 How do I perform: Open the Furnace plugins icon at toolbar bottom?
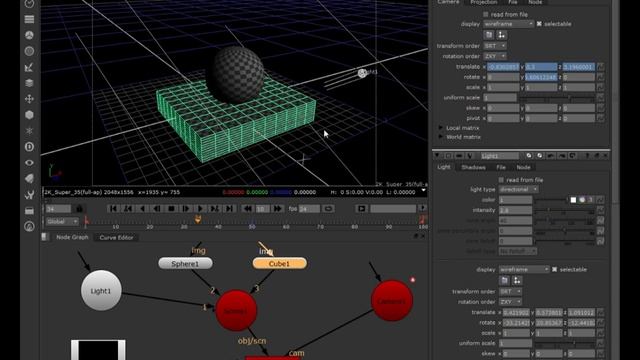click(x=29, y=226)
